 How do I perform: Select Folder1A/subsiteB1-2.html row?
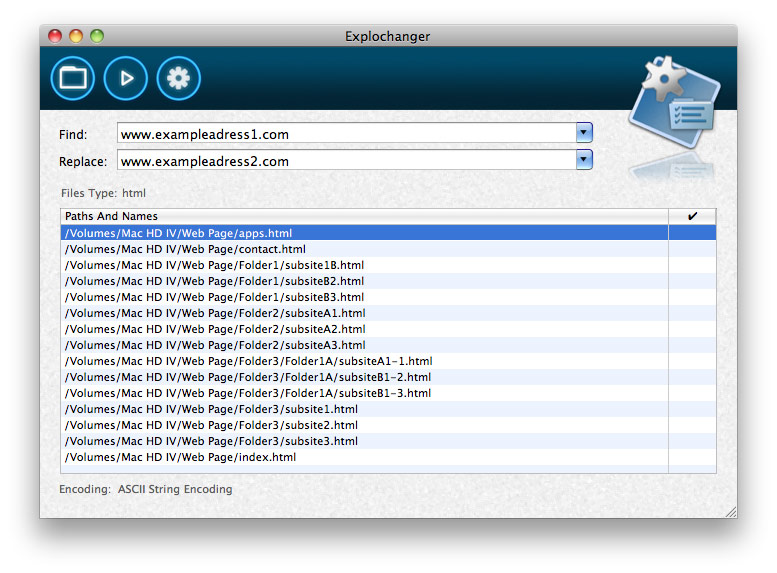(x=388, y=377)
